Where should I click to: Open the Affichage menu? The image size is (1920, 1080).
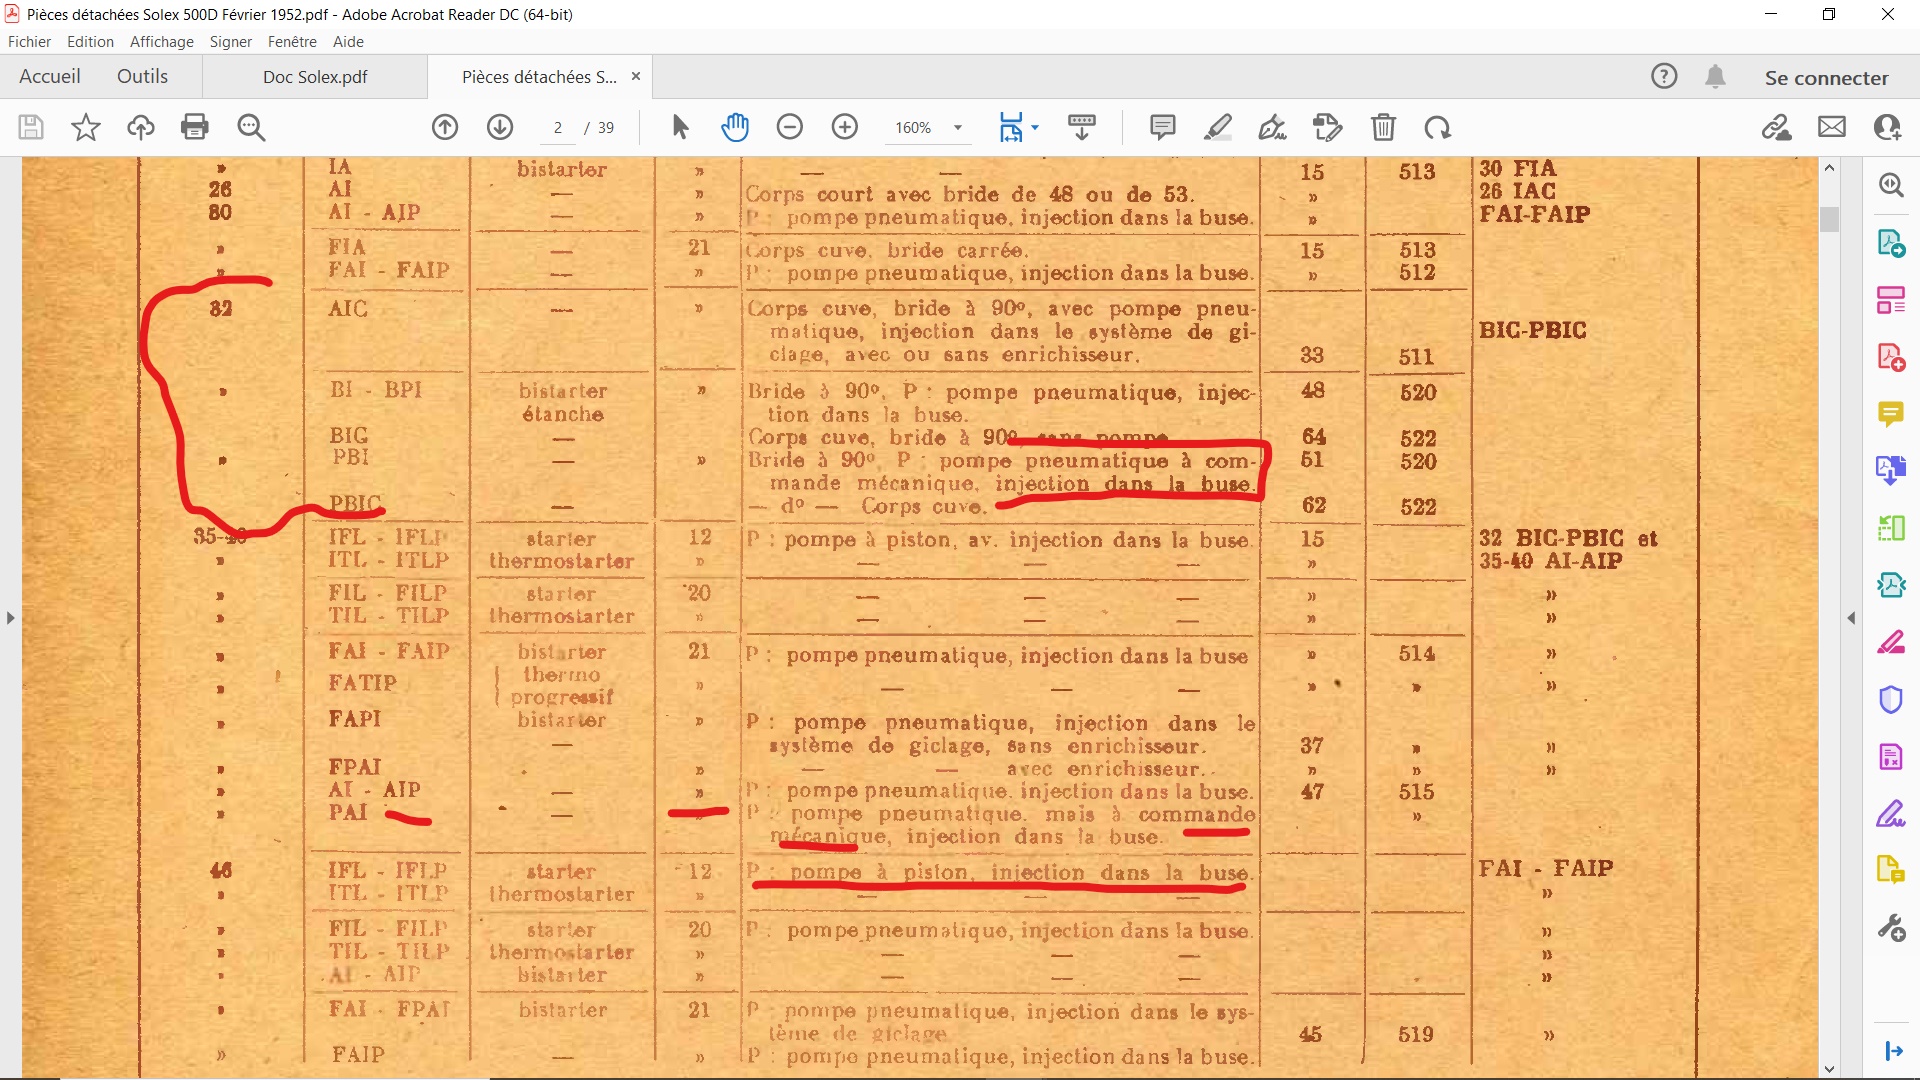click(161, 41)
